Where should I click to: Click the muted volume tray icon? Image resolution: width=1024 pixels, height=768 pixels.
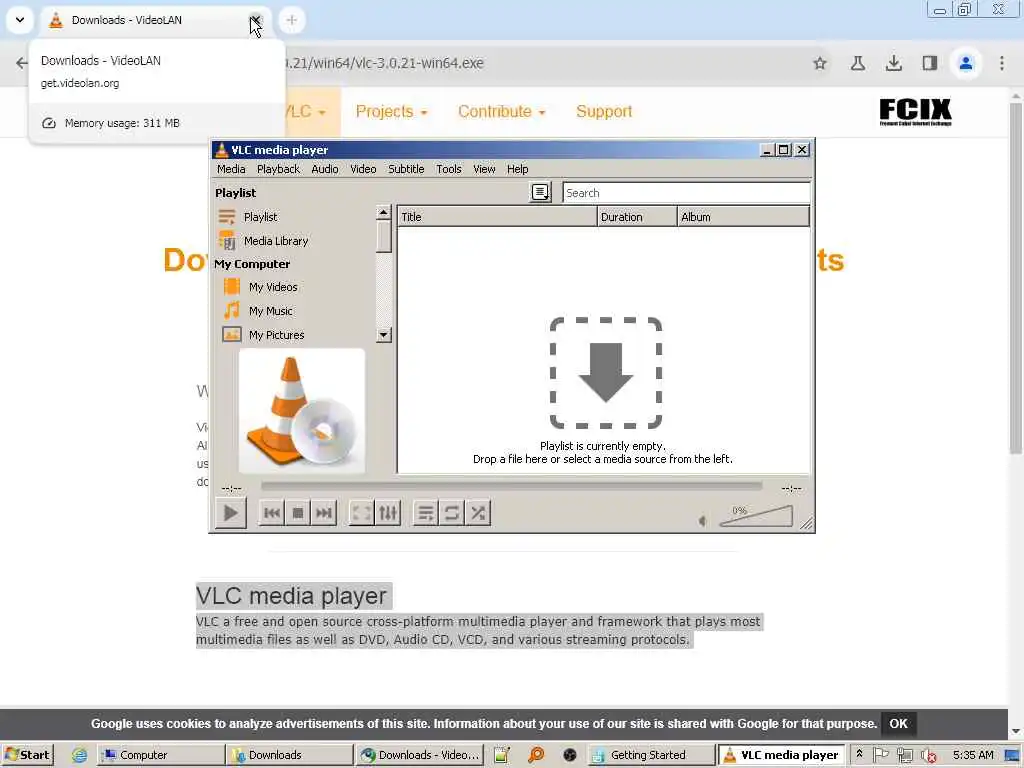click(928, 756)
